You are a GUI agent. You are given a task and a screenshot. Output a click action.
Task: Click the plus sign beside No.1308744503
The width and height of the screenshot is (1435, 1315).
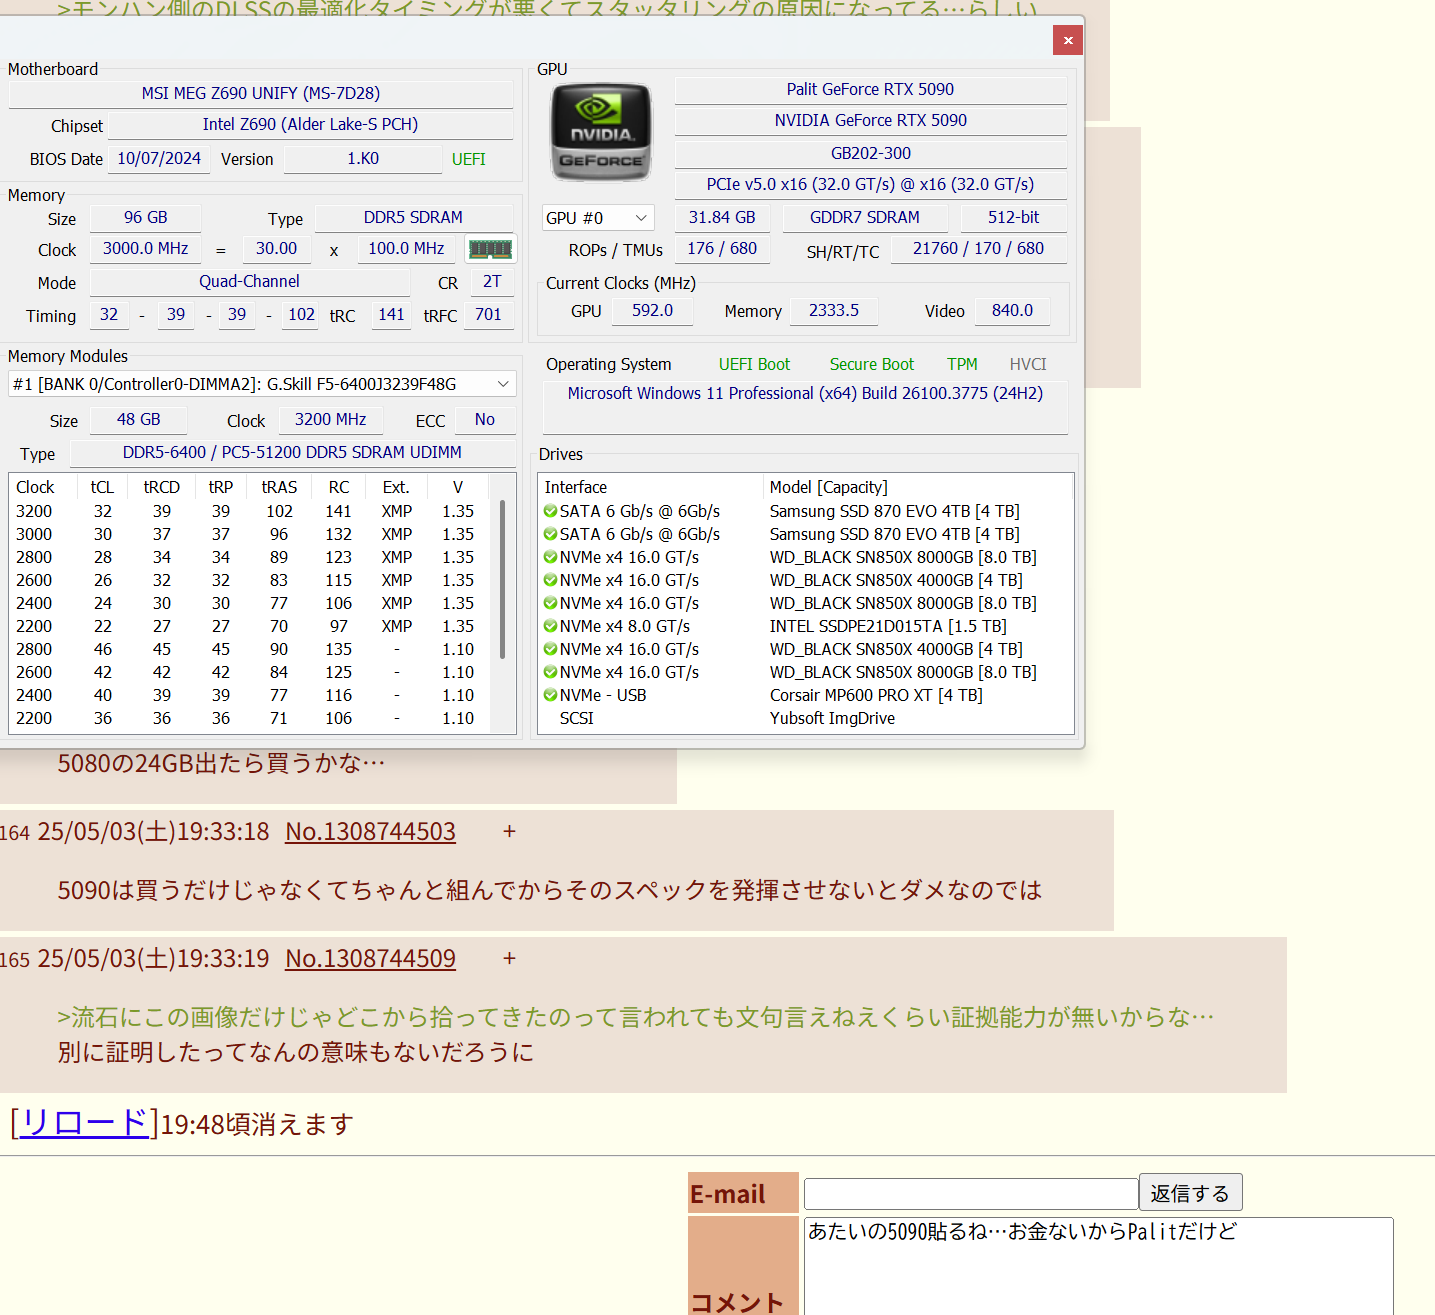(x=509, y=832)
